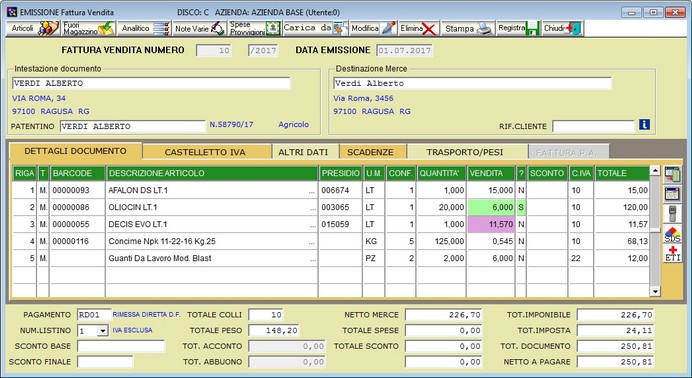Close the form with Chiudi button
692x378 pixels.
pos(563,29)
